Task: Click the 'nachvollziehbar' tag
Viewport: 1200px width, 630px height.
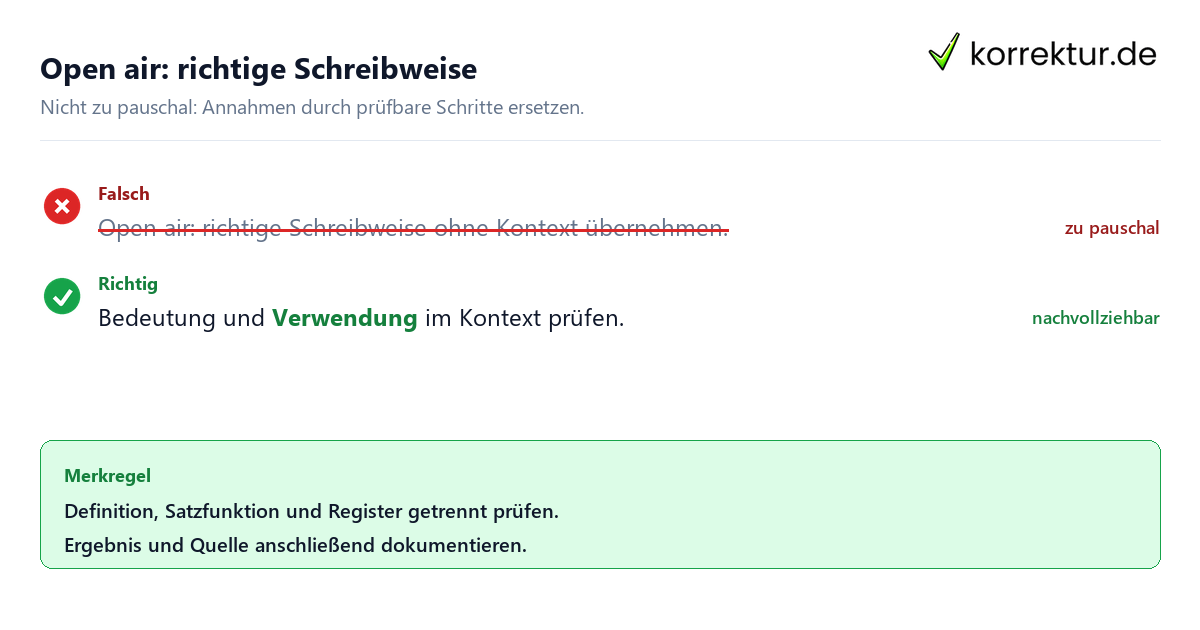Action: coord(1096,318)
